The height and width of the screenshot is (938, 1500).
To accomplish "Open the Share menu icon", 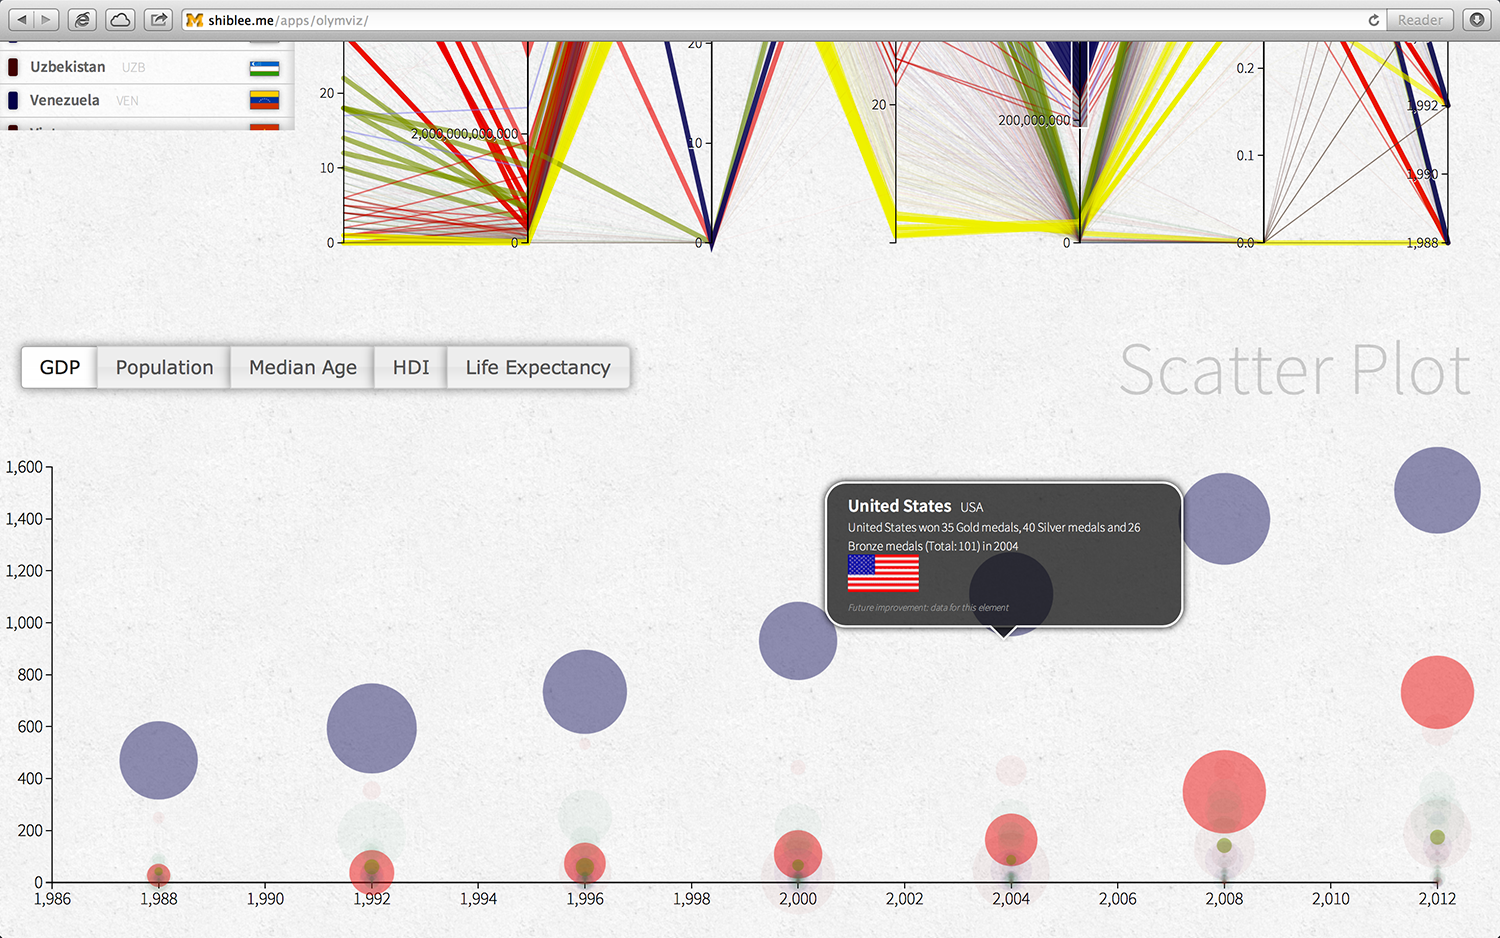I will [157, 19].
